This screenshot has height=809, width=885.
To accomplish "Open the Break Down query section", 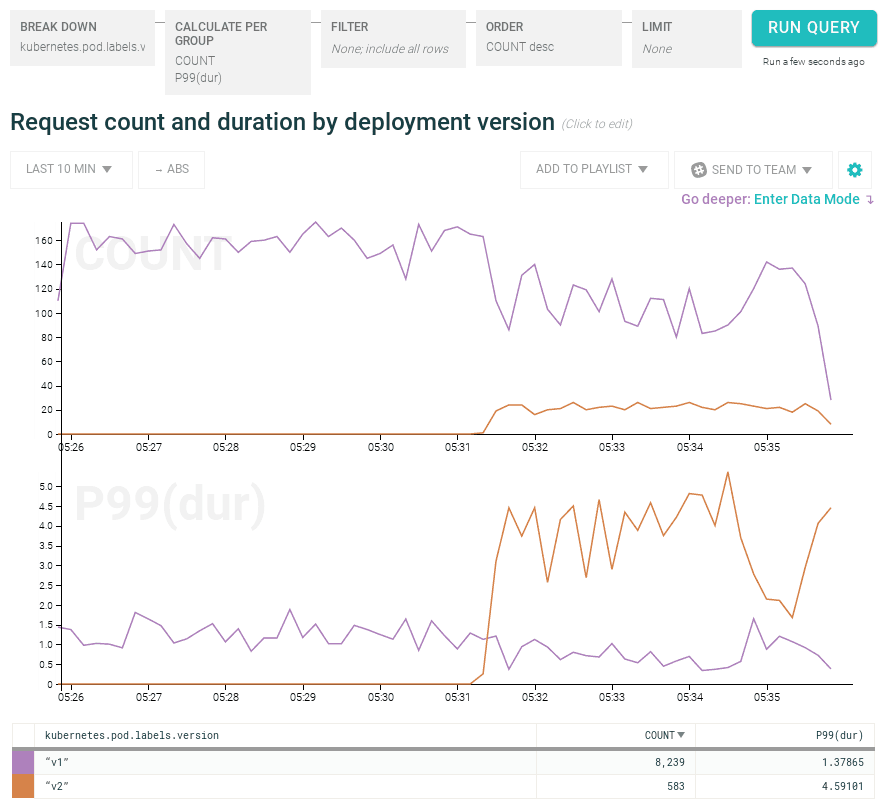I will tap(82, 38).
